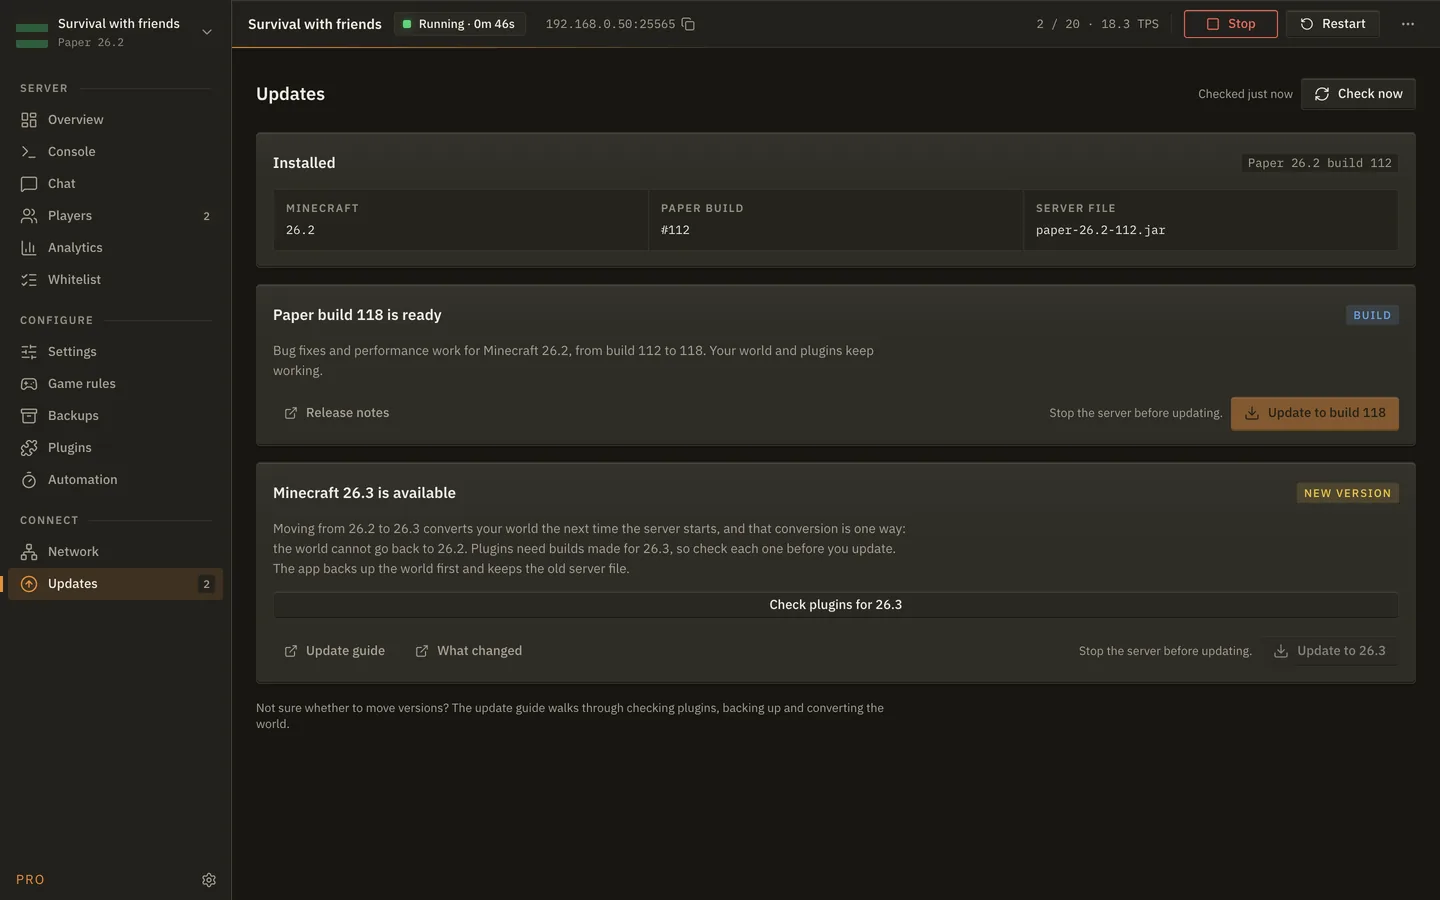Restart the server
Viewport: 1440px width, 900px height.
1333,24
